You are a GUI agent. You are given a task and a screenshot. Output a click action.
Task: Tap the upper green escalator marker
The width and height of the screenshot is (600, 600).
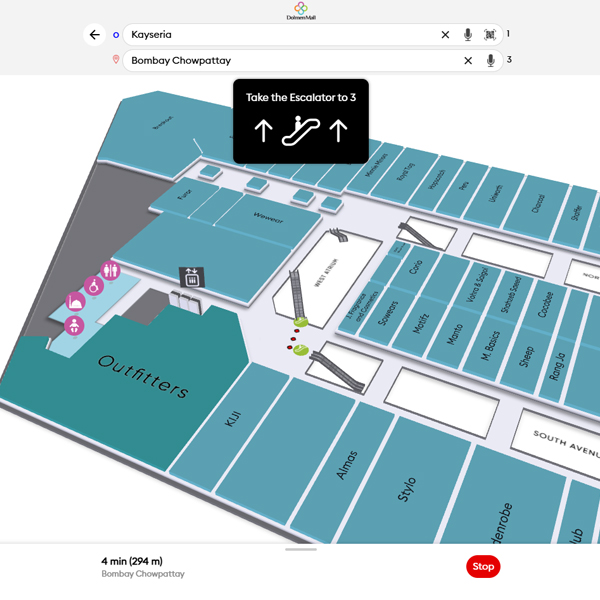point(300,322)
